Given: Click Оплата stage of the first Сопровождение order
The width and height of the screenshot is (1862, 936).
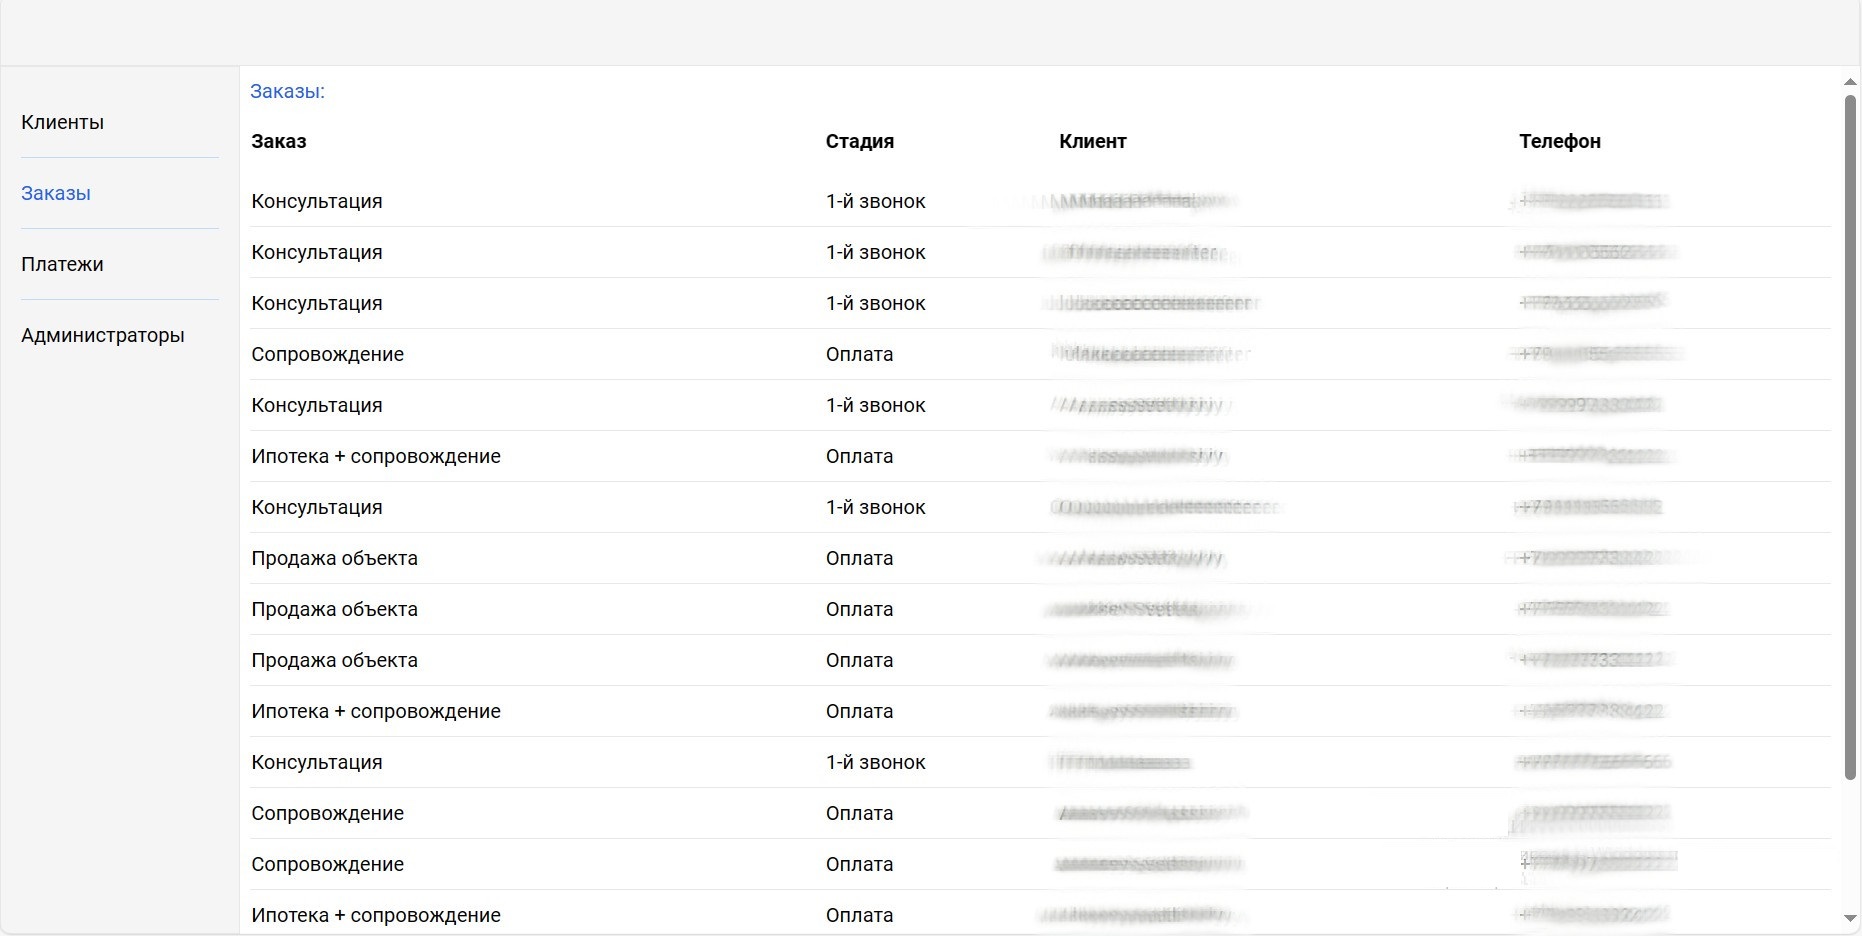Looking at the screenshot, I should (x=859, y=354).
